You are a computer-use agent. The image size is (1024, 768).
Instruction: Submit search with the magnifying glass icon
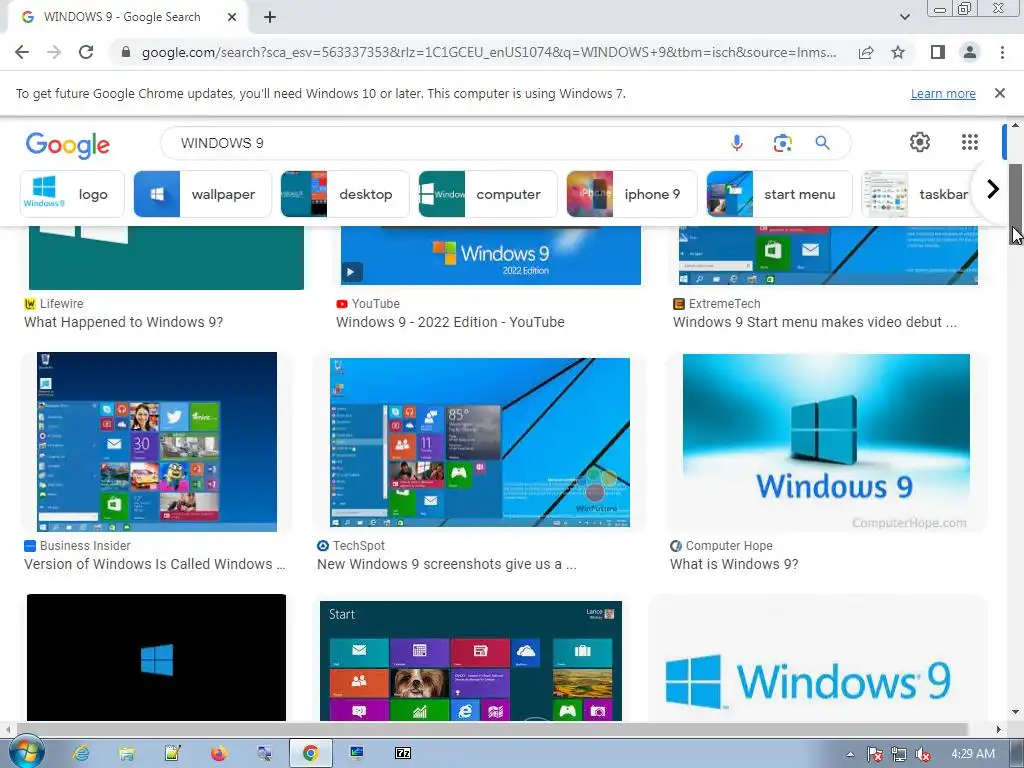(823, 143)
